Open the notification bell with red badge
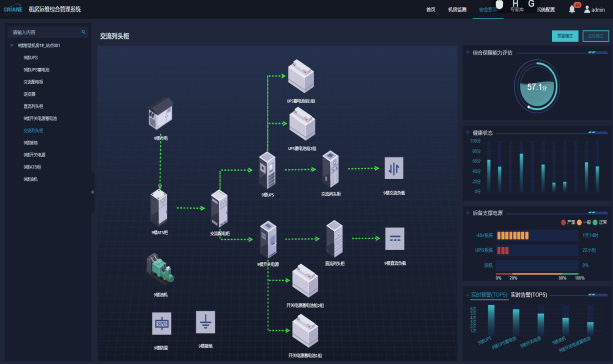613x364 pixels. coord(572,9)
